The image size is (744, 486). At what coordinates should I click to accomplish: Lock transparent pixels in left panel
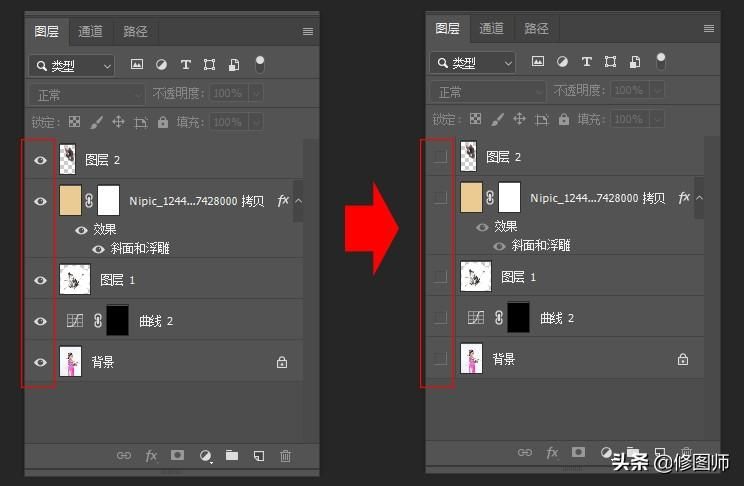pos(74,122)
